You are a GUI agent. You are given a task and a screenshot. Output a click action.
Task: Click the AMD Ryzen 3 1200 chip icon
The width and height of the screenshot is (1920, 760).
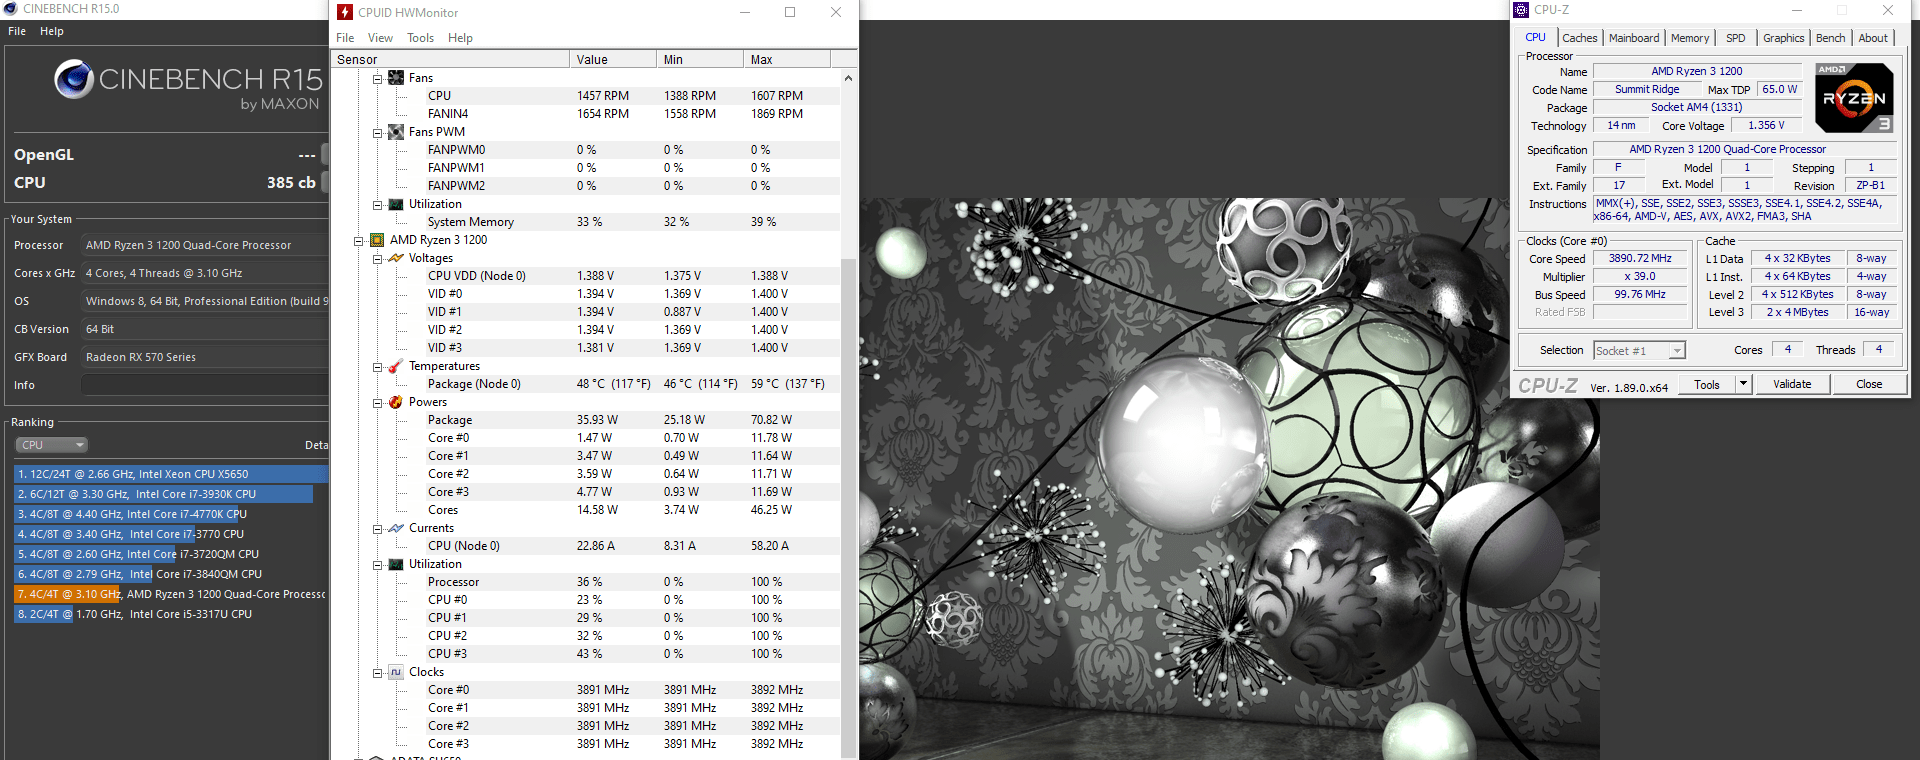tap(377, 240)
